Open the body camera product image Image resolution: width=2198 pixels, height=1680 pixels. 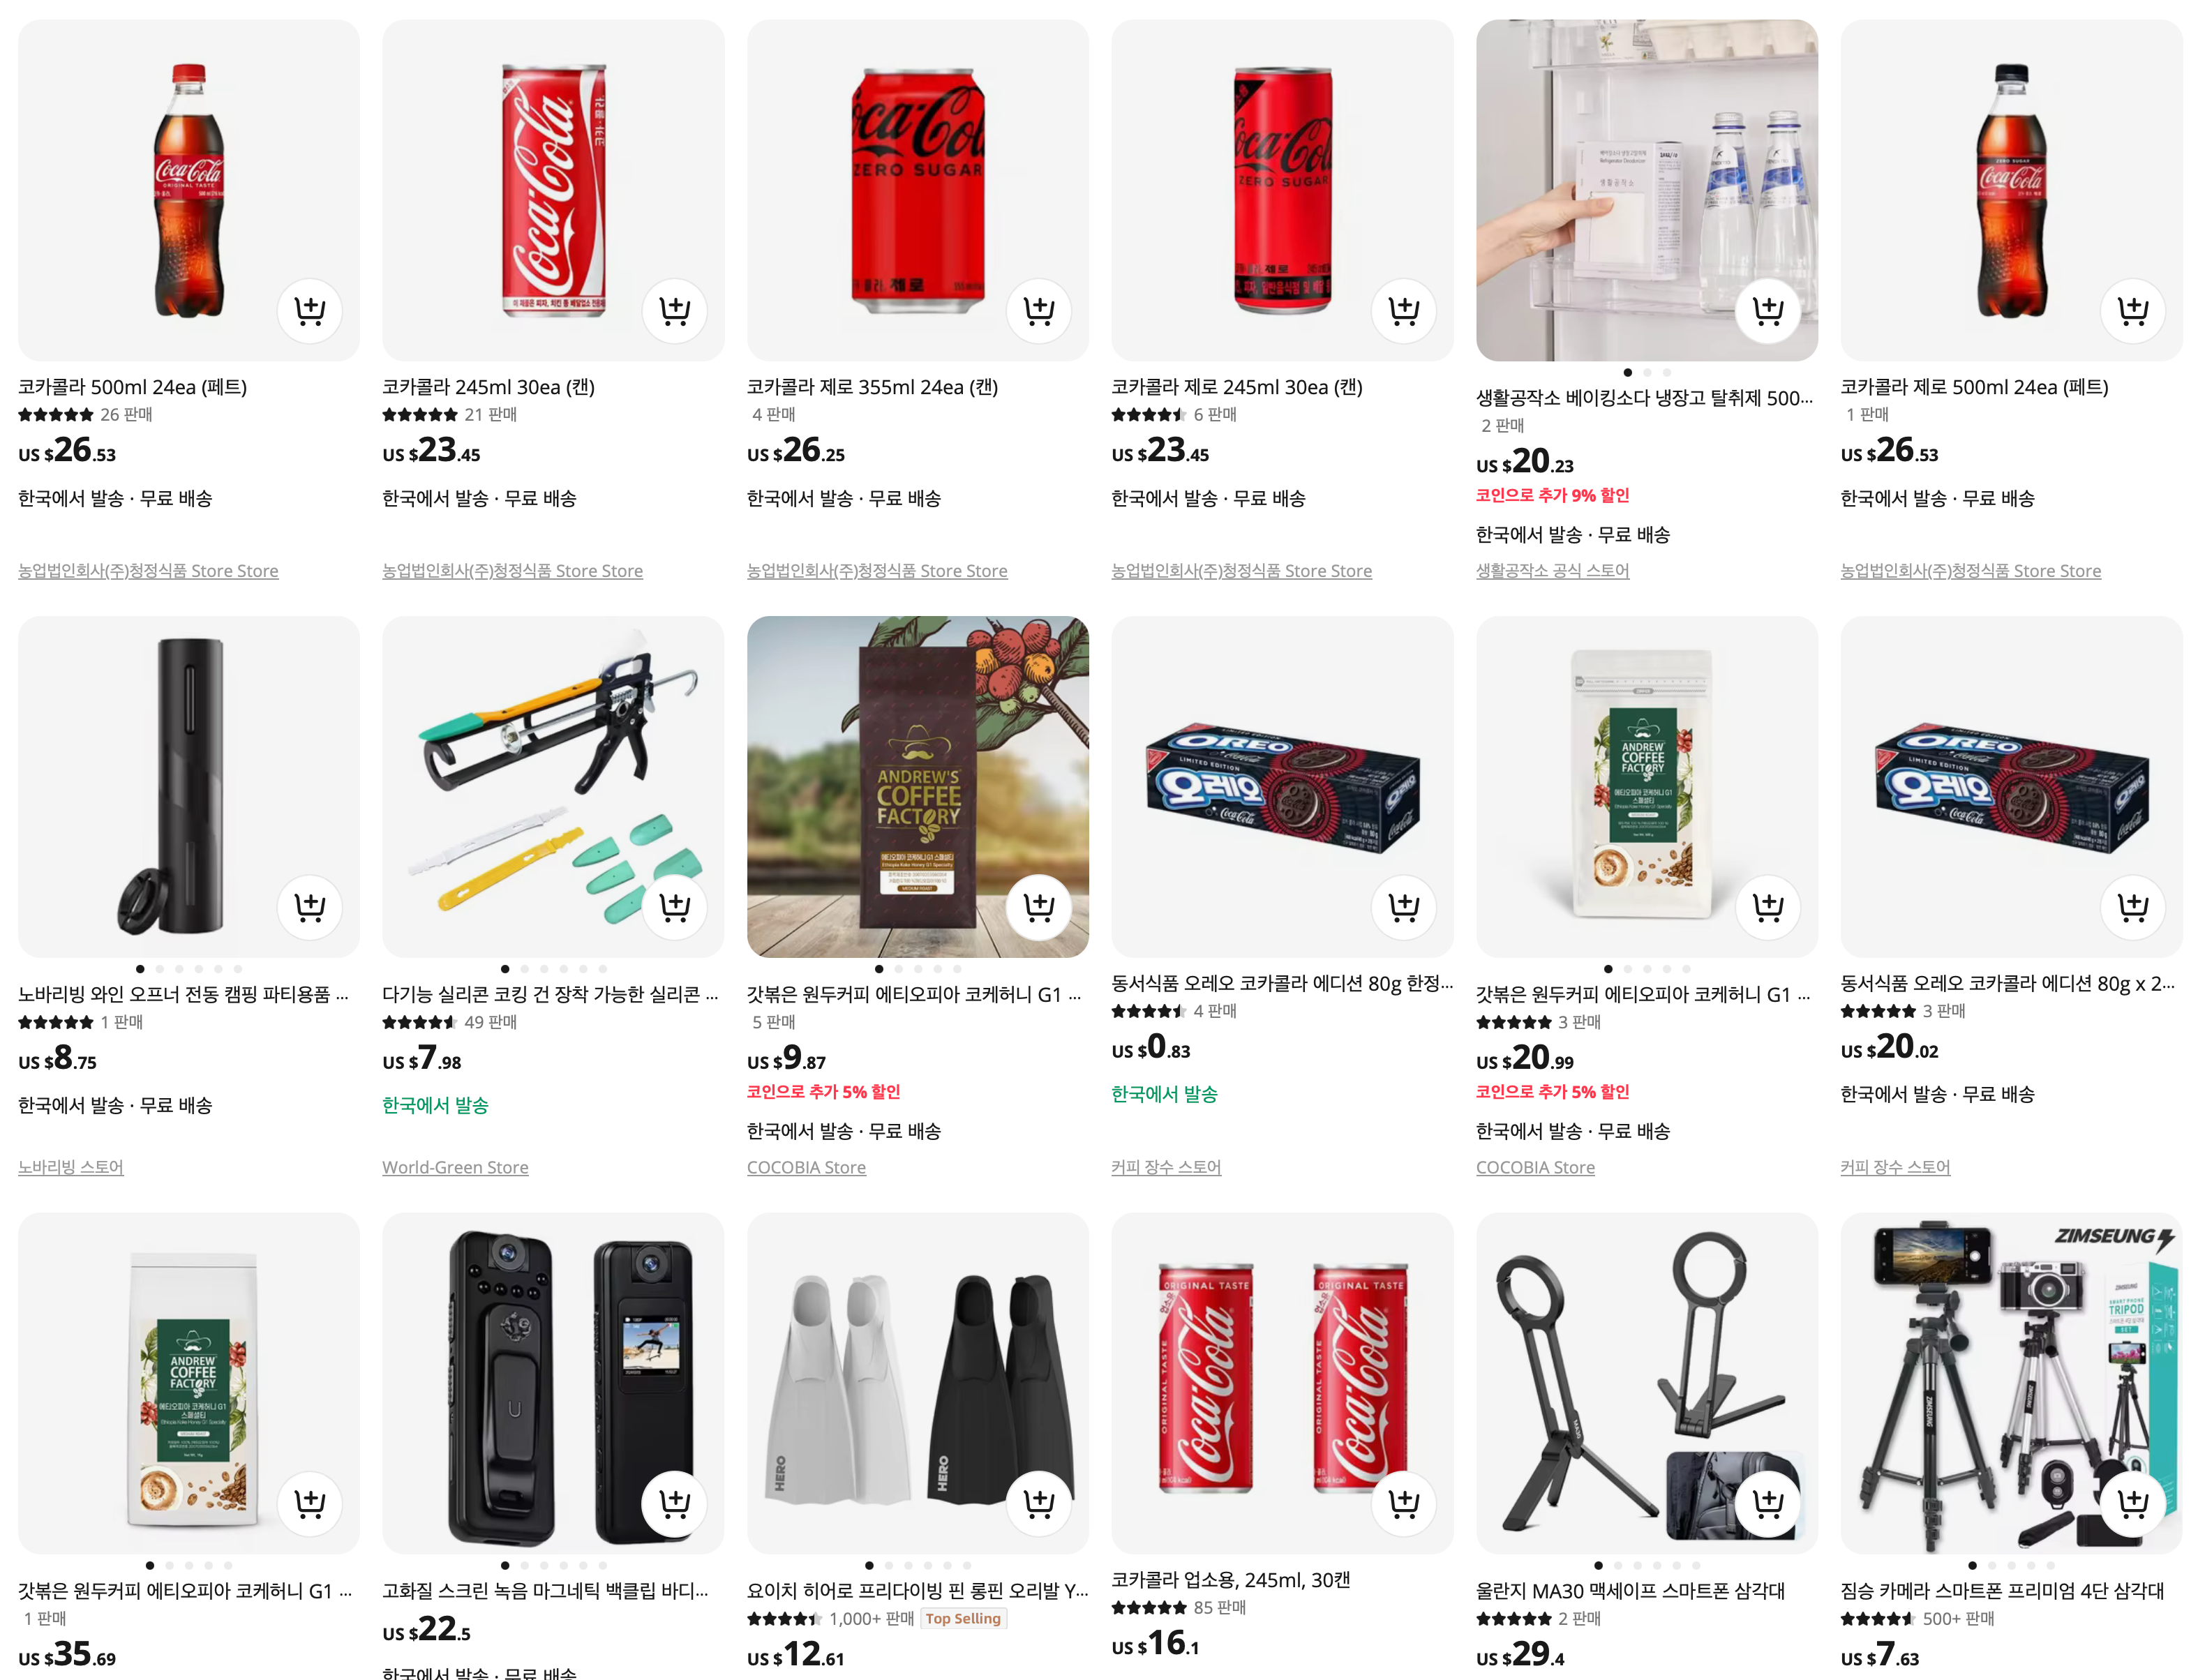(553, 1383)
